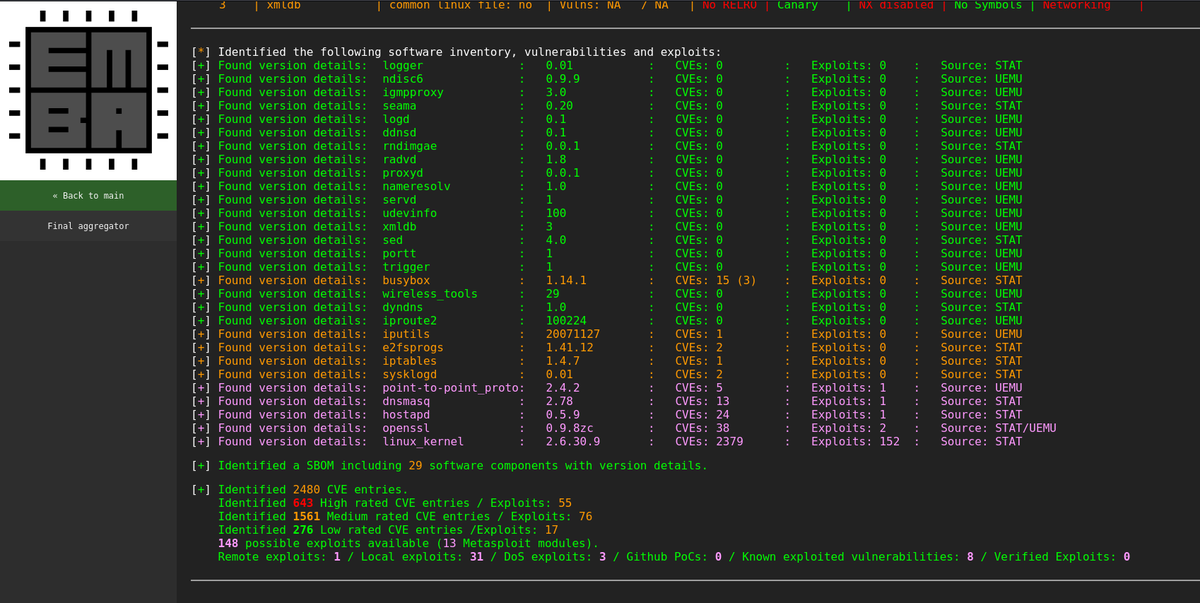This screenshot has height=603, width=1200.
Task: Click the 'ddnsd' component entry
Action: 400,133
